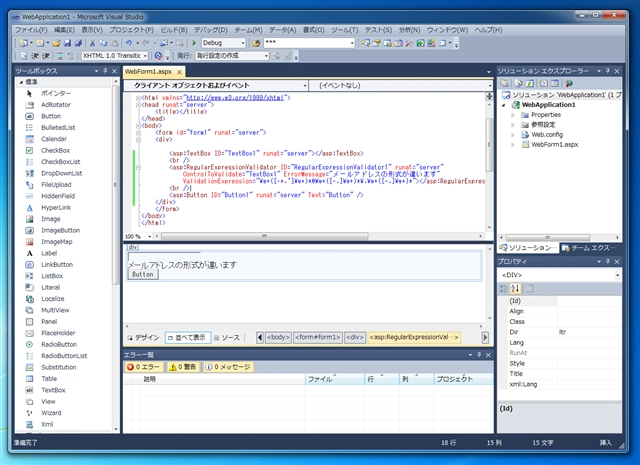
Task: Click the Undo arrow icon
Action: tap(129, 43)
